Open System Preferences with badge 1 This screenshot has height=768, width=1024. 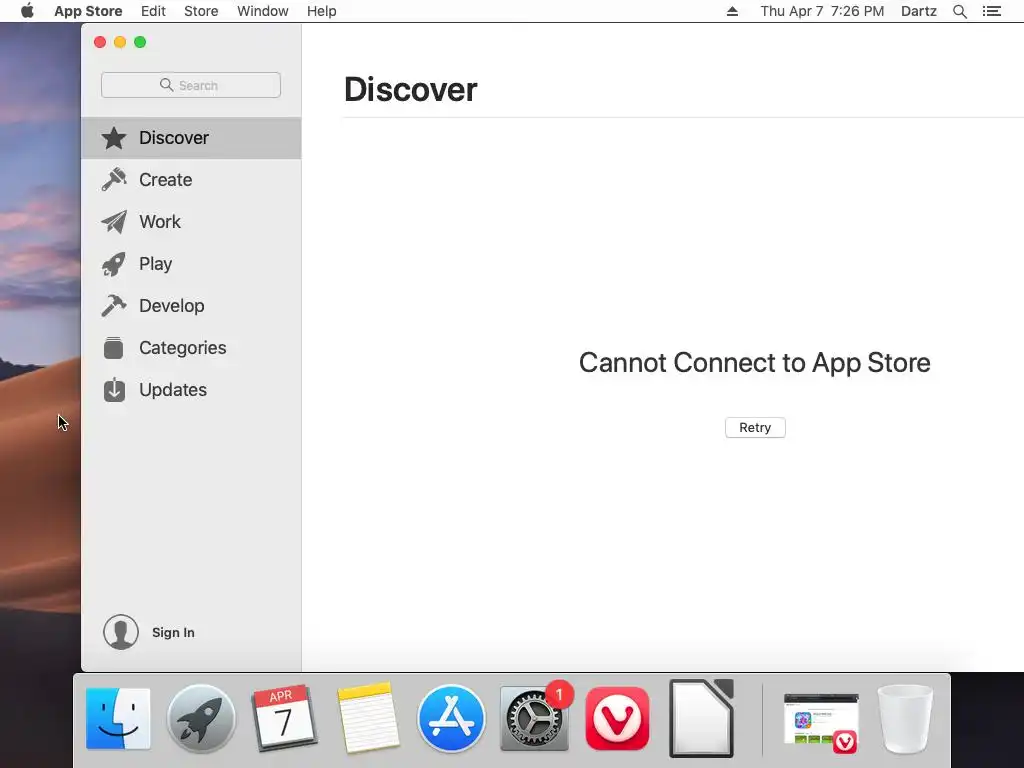coord(534,718)
